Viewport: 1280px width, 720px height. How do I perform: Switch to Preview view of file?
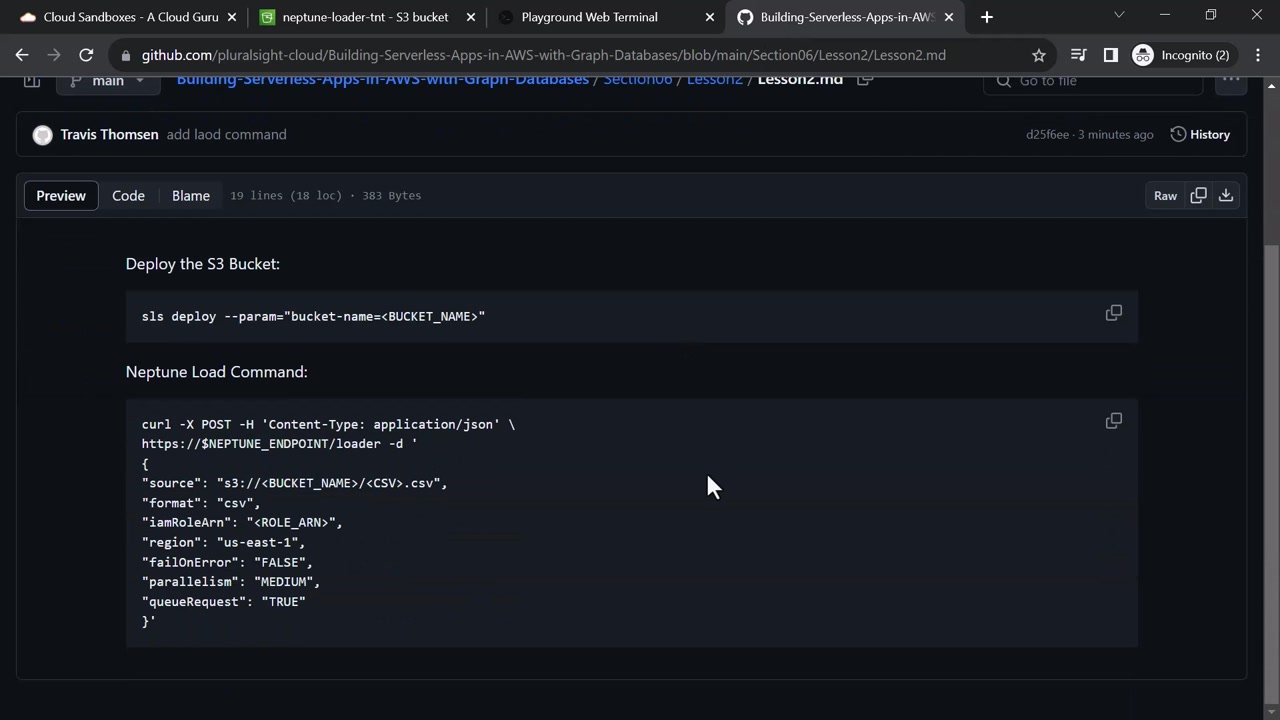(x=61, y=196)
